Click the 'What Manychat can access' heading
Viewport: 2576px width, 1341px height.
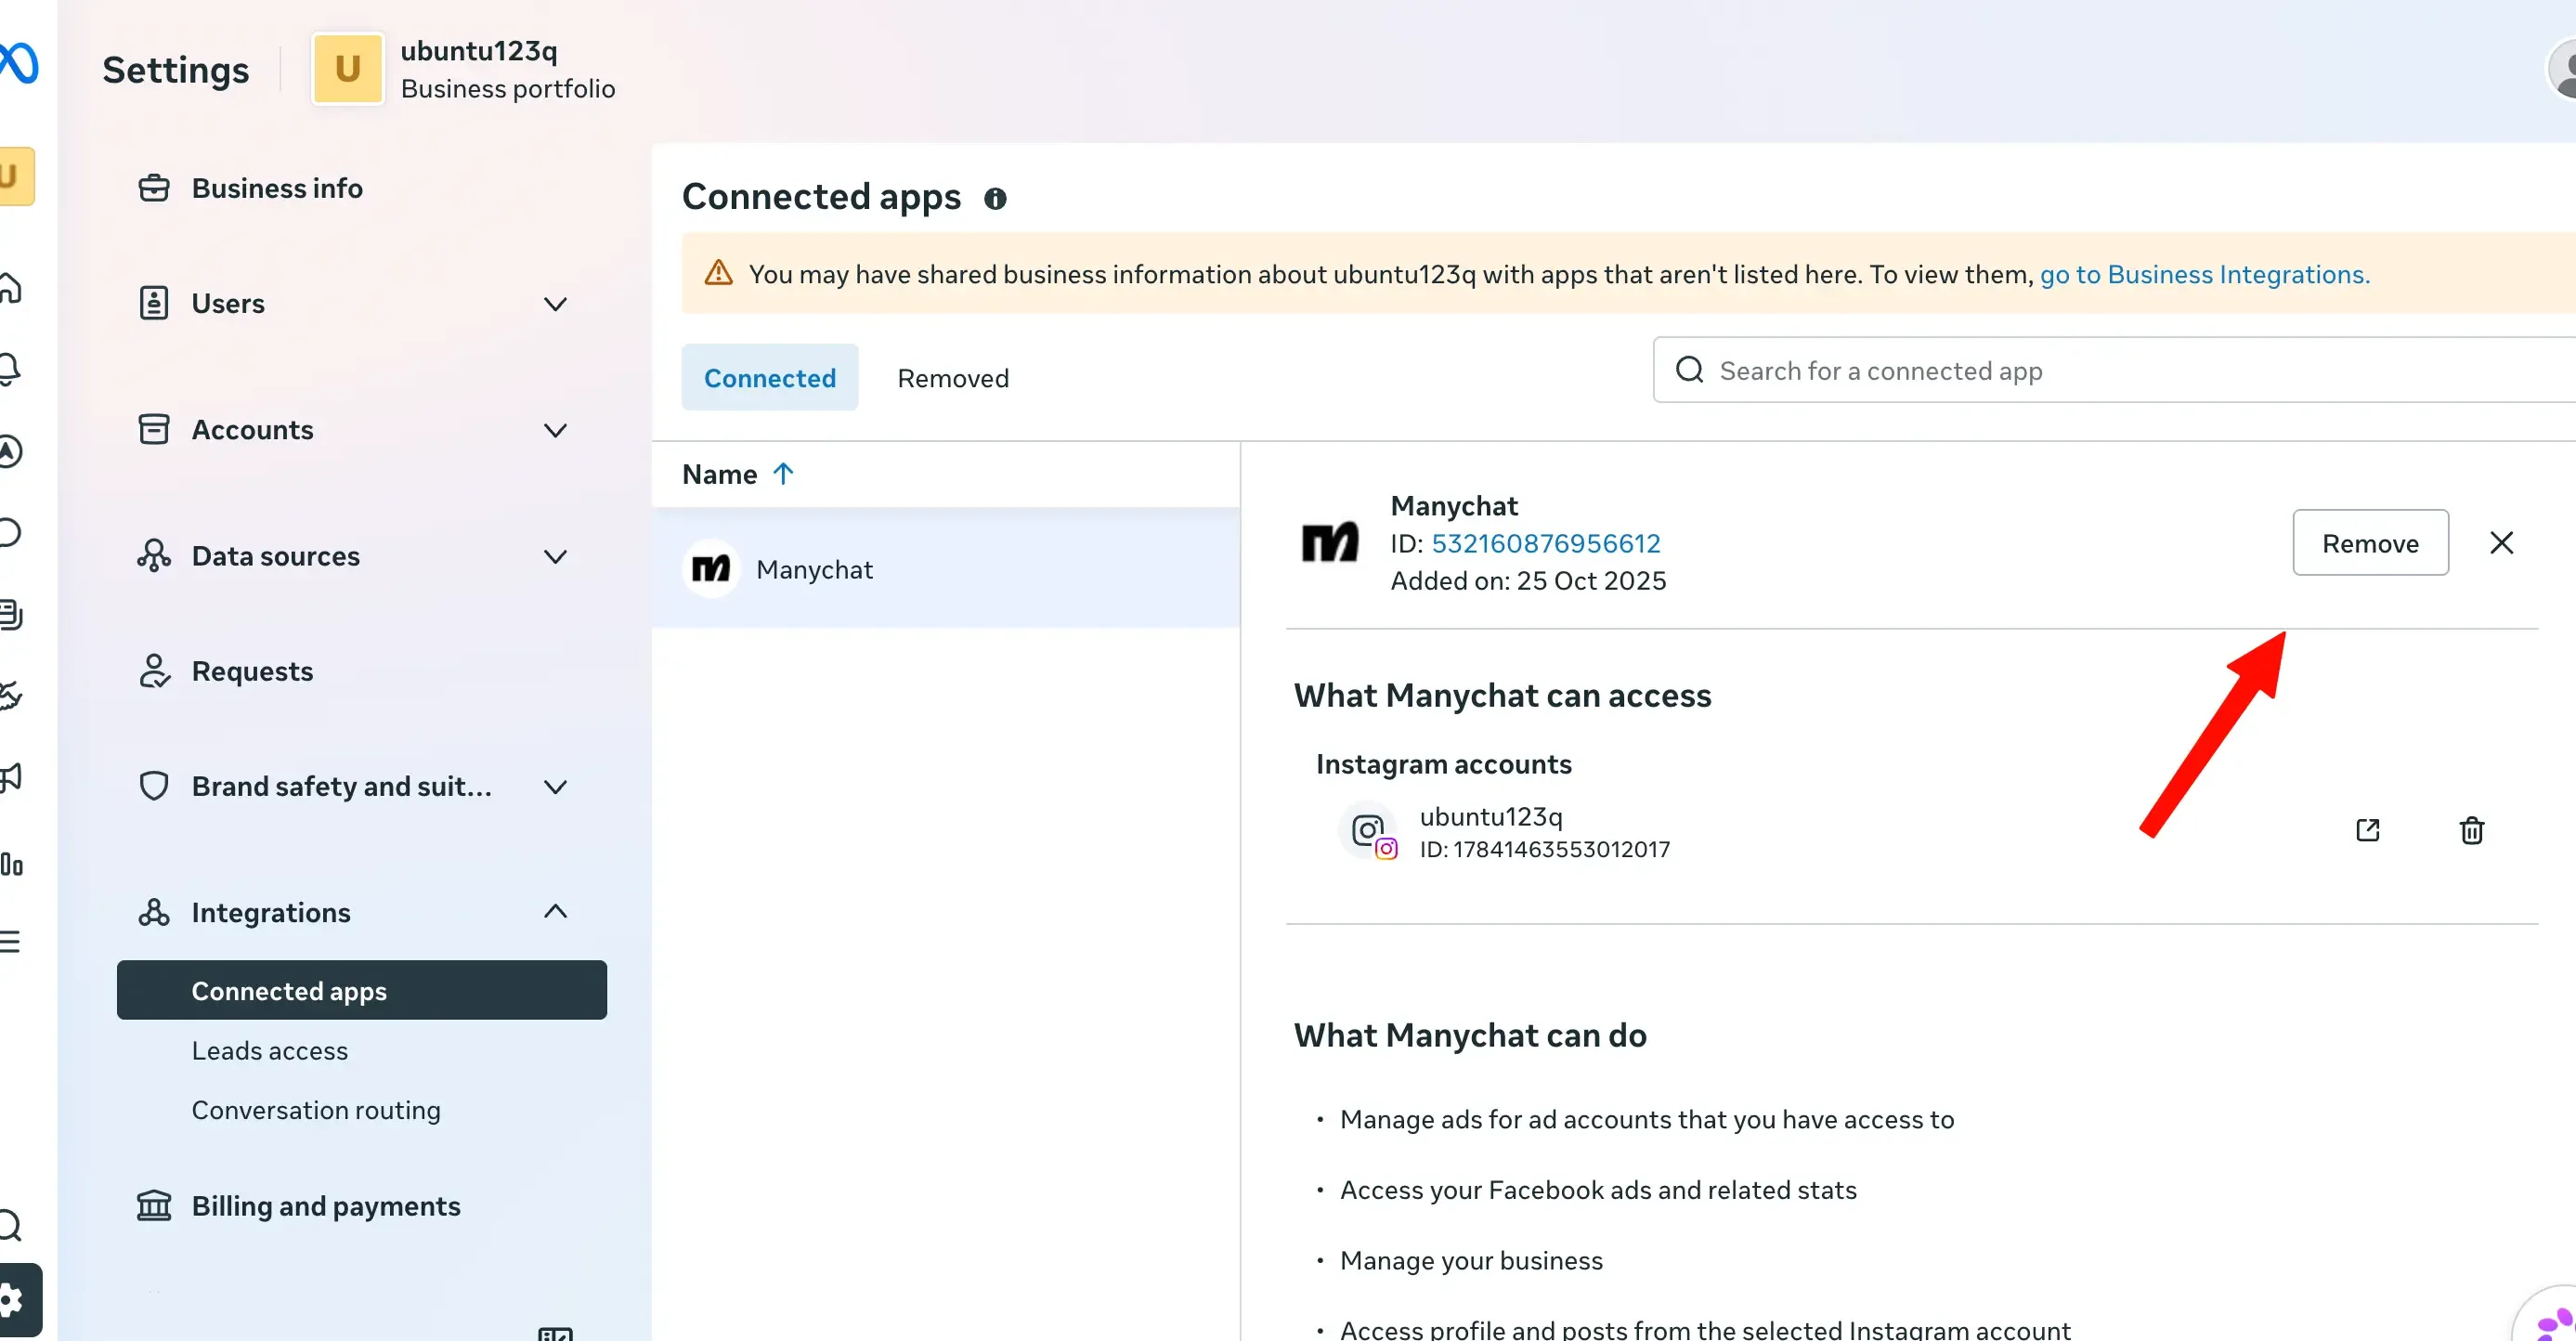1502,695
